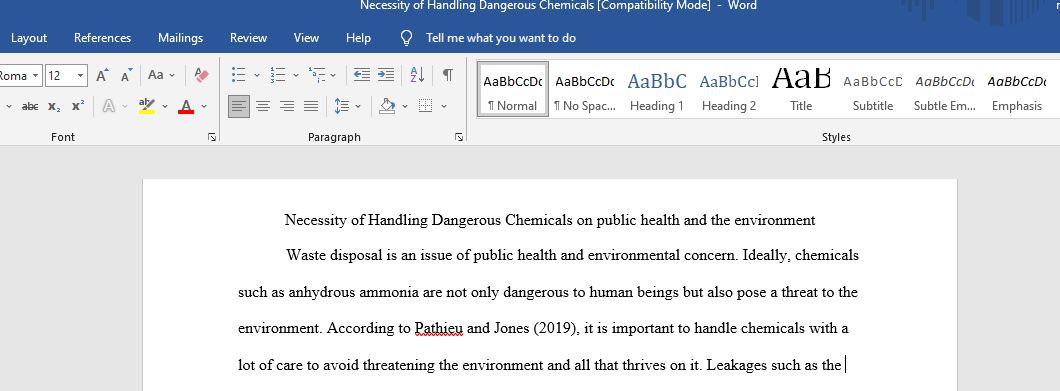
Task: Clear all formatting with the eraser icon
Action: [201, 75]
